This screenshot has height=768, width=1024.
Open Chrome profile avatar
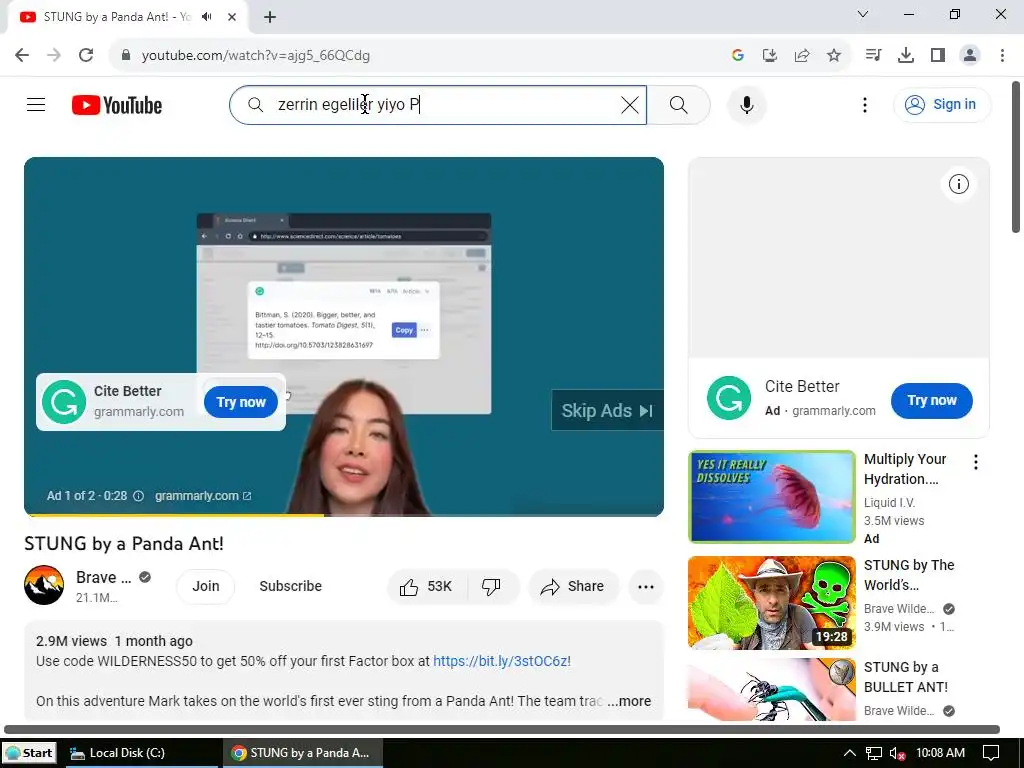point(970,55)
